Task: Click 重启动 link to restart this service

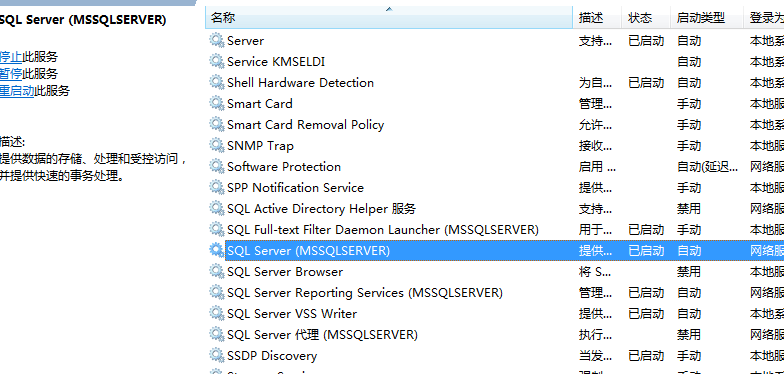Action: coord(16,90)
